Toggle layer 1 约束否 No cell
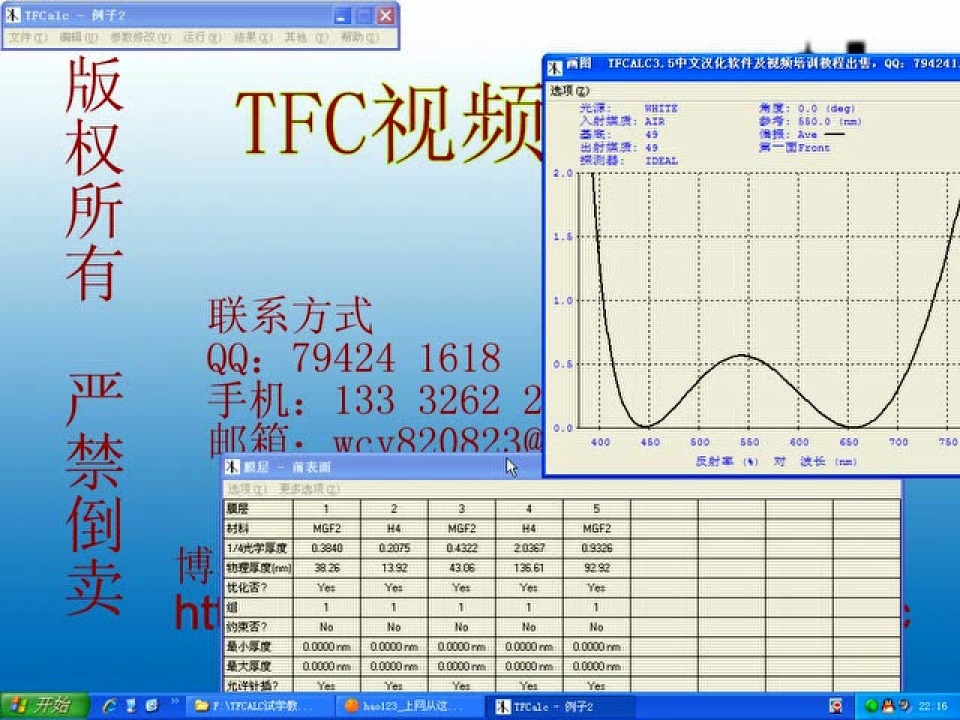960x720 pixels. click(x=327, y=627)
